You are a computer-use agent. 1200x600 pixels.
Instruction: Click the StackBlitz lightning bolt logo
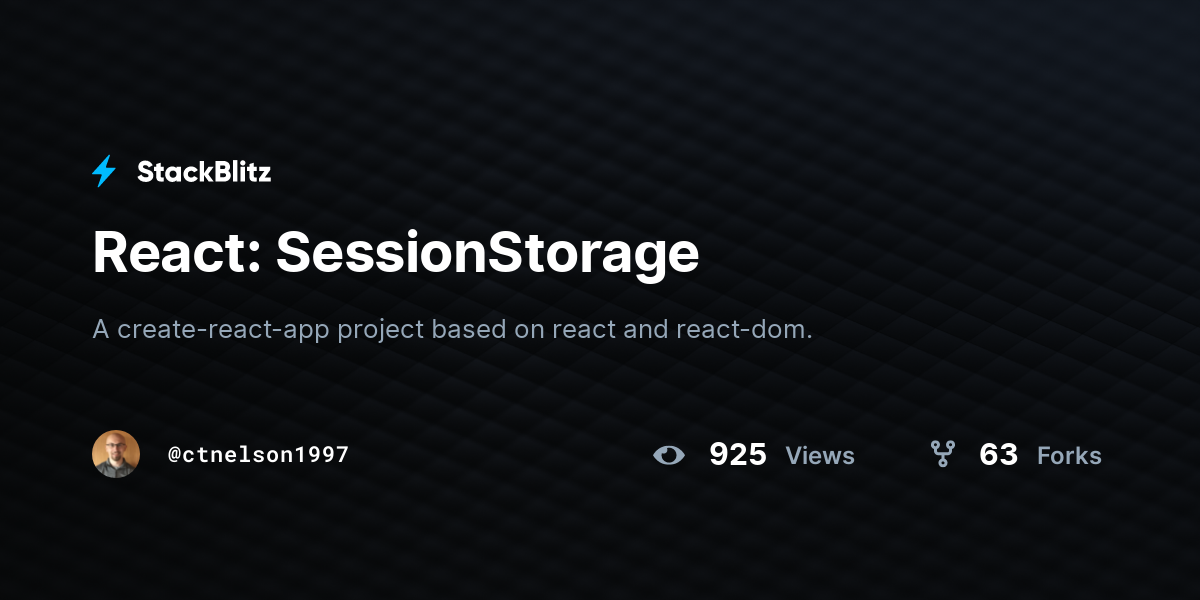pyautogui.click(x=104, y=172)
